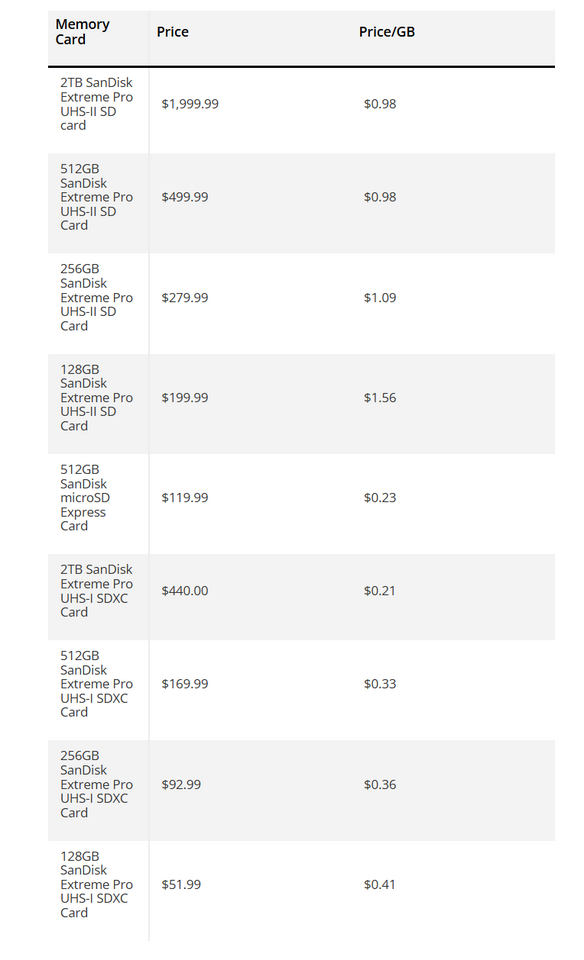Select the 128GB Extreme Pro UHS-II SD Card name
The image size is (584, 960).
tap(96, 398)
